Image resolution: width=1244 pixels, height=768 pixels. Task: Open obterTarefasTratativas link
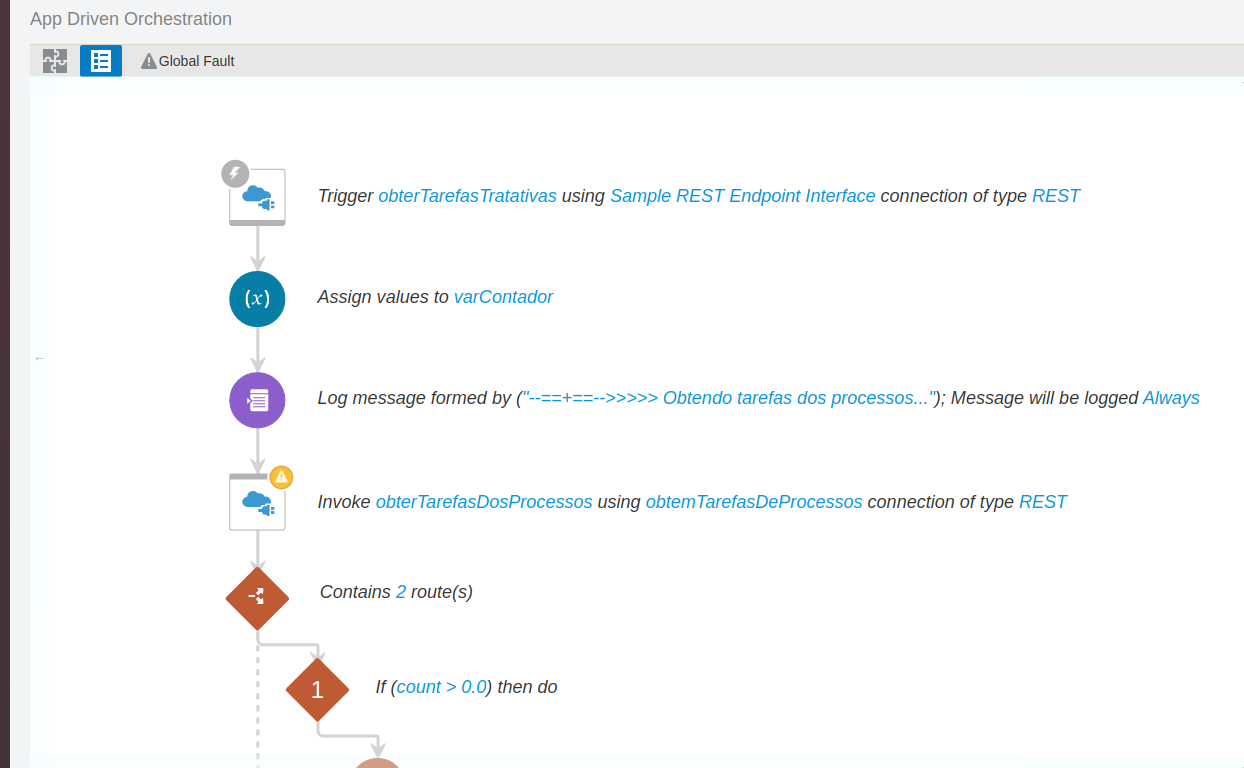[x=467, y=196]
